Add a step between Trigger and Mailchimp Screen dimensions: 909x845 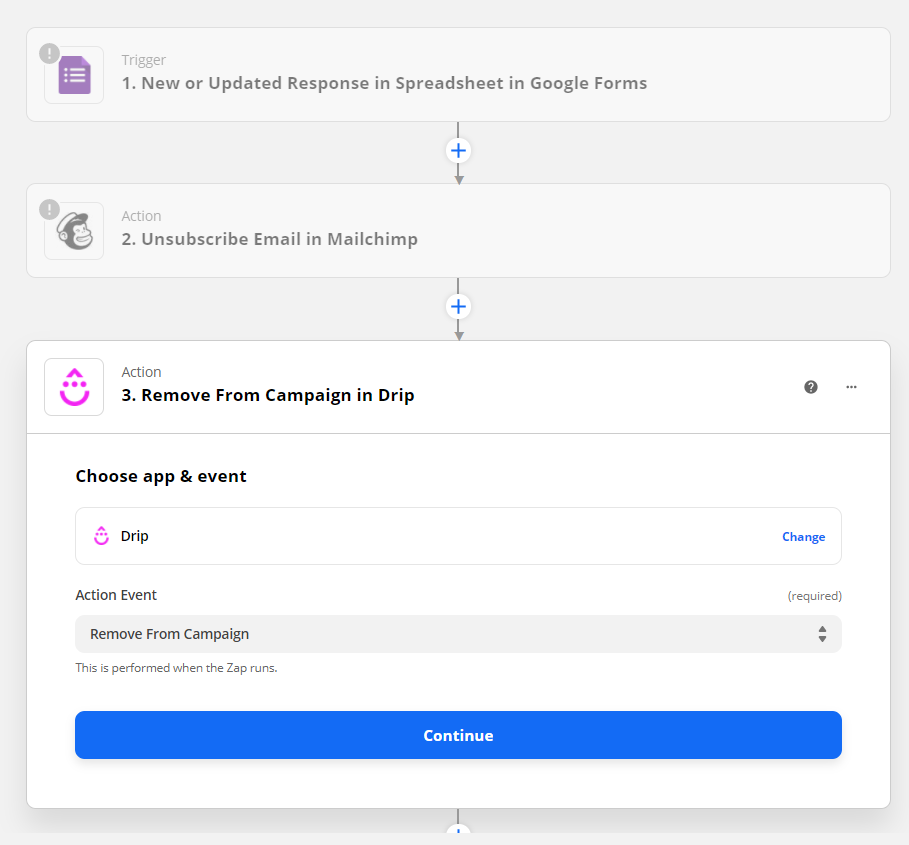458,151
